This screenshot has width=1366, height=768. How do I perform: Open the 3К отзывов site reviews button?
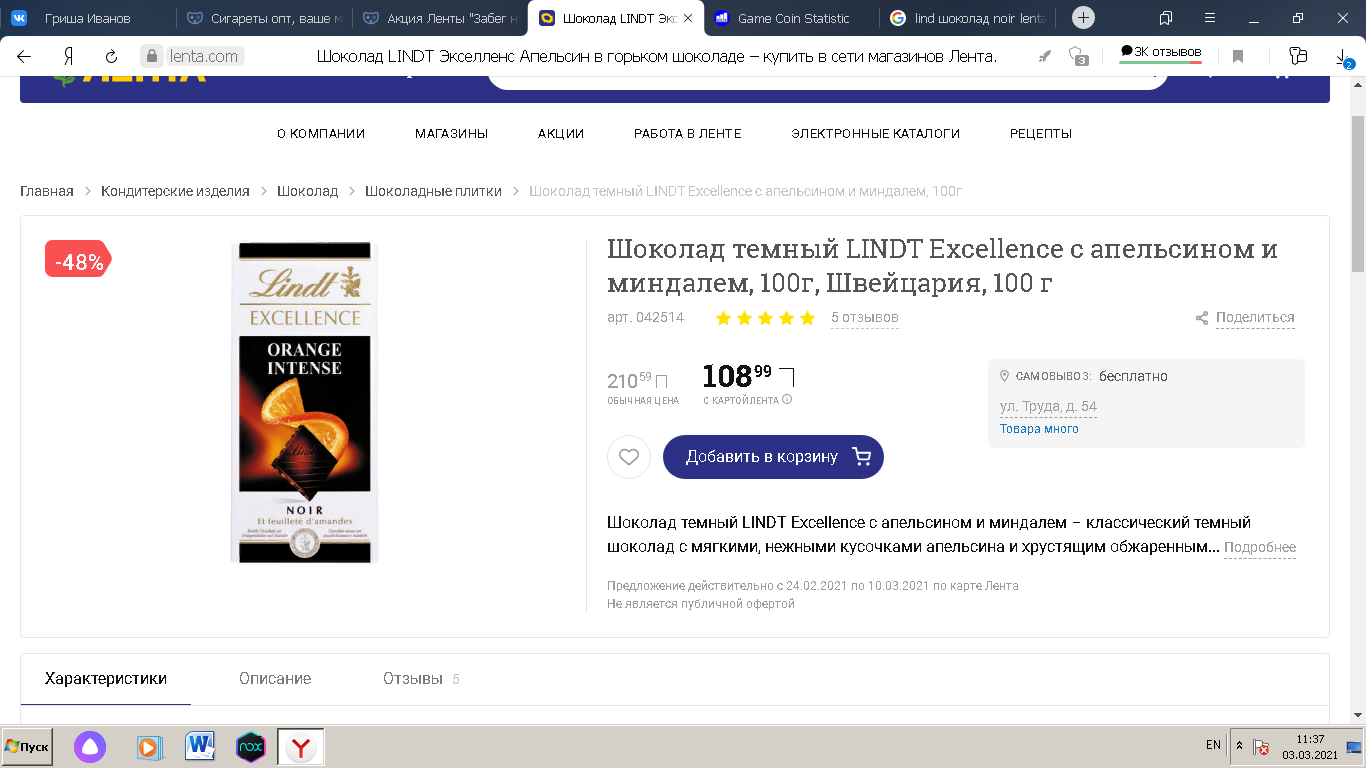pyautogui.click(x=1160, y=53)
